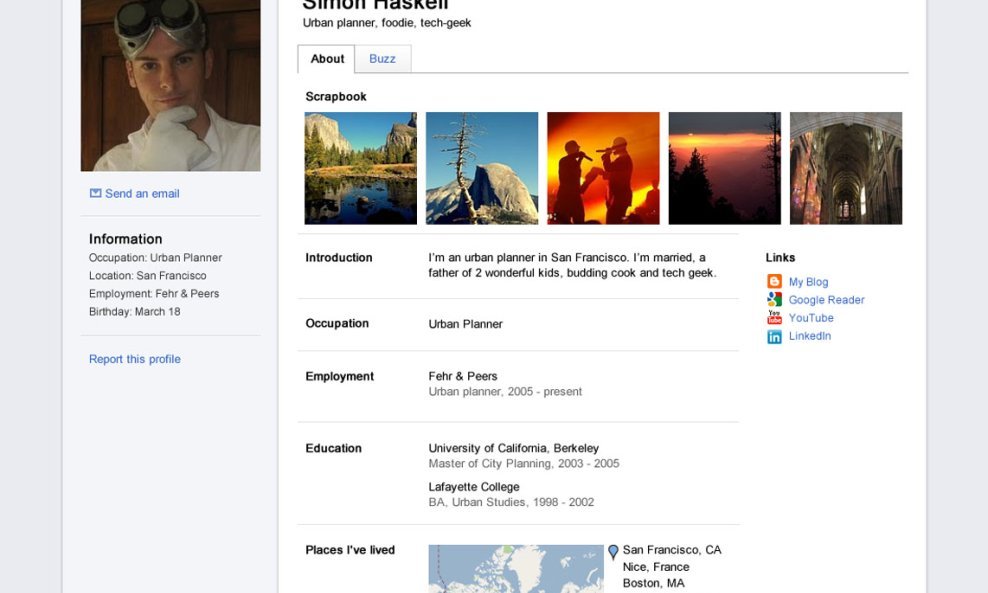Click the envelope icon beside Send an email

click(95, 193)
